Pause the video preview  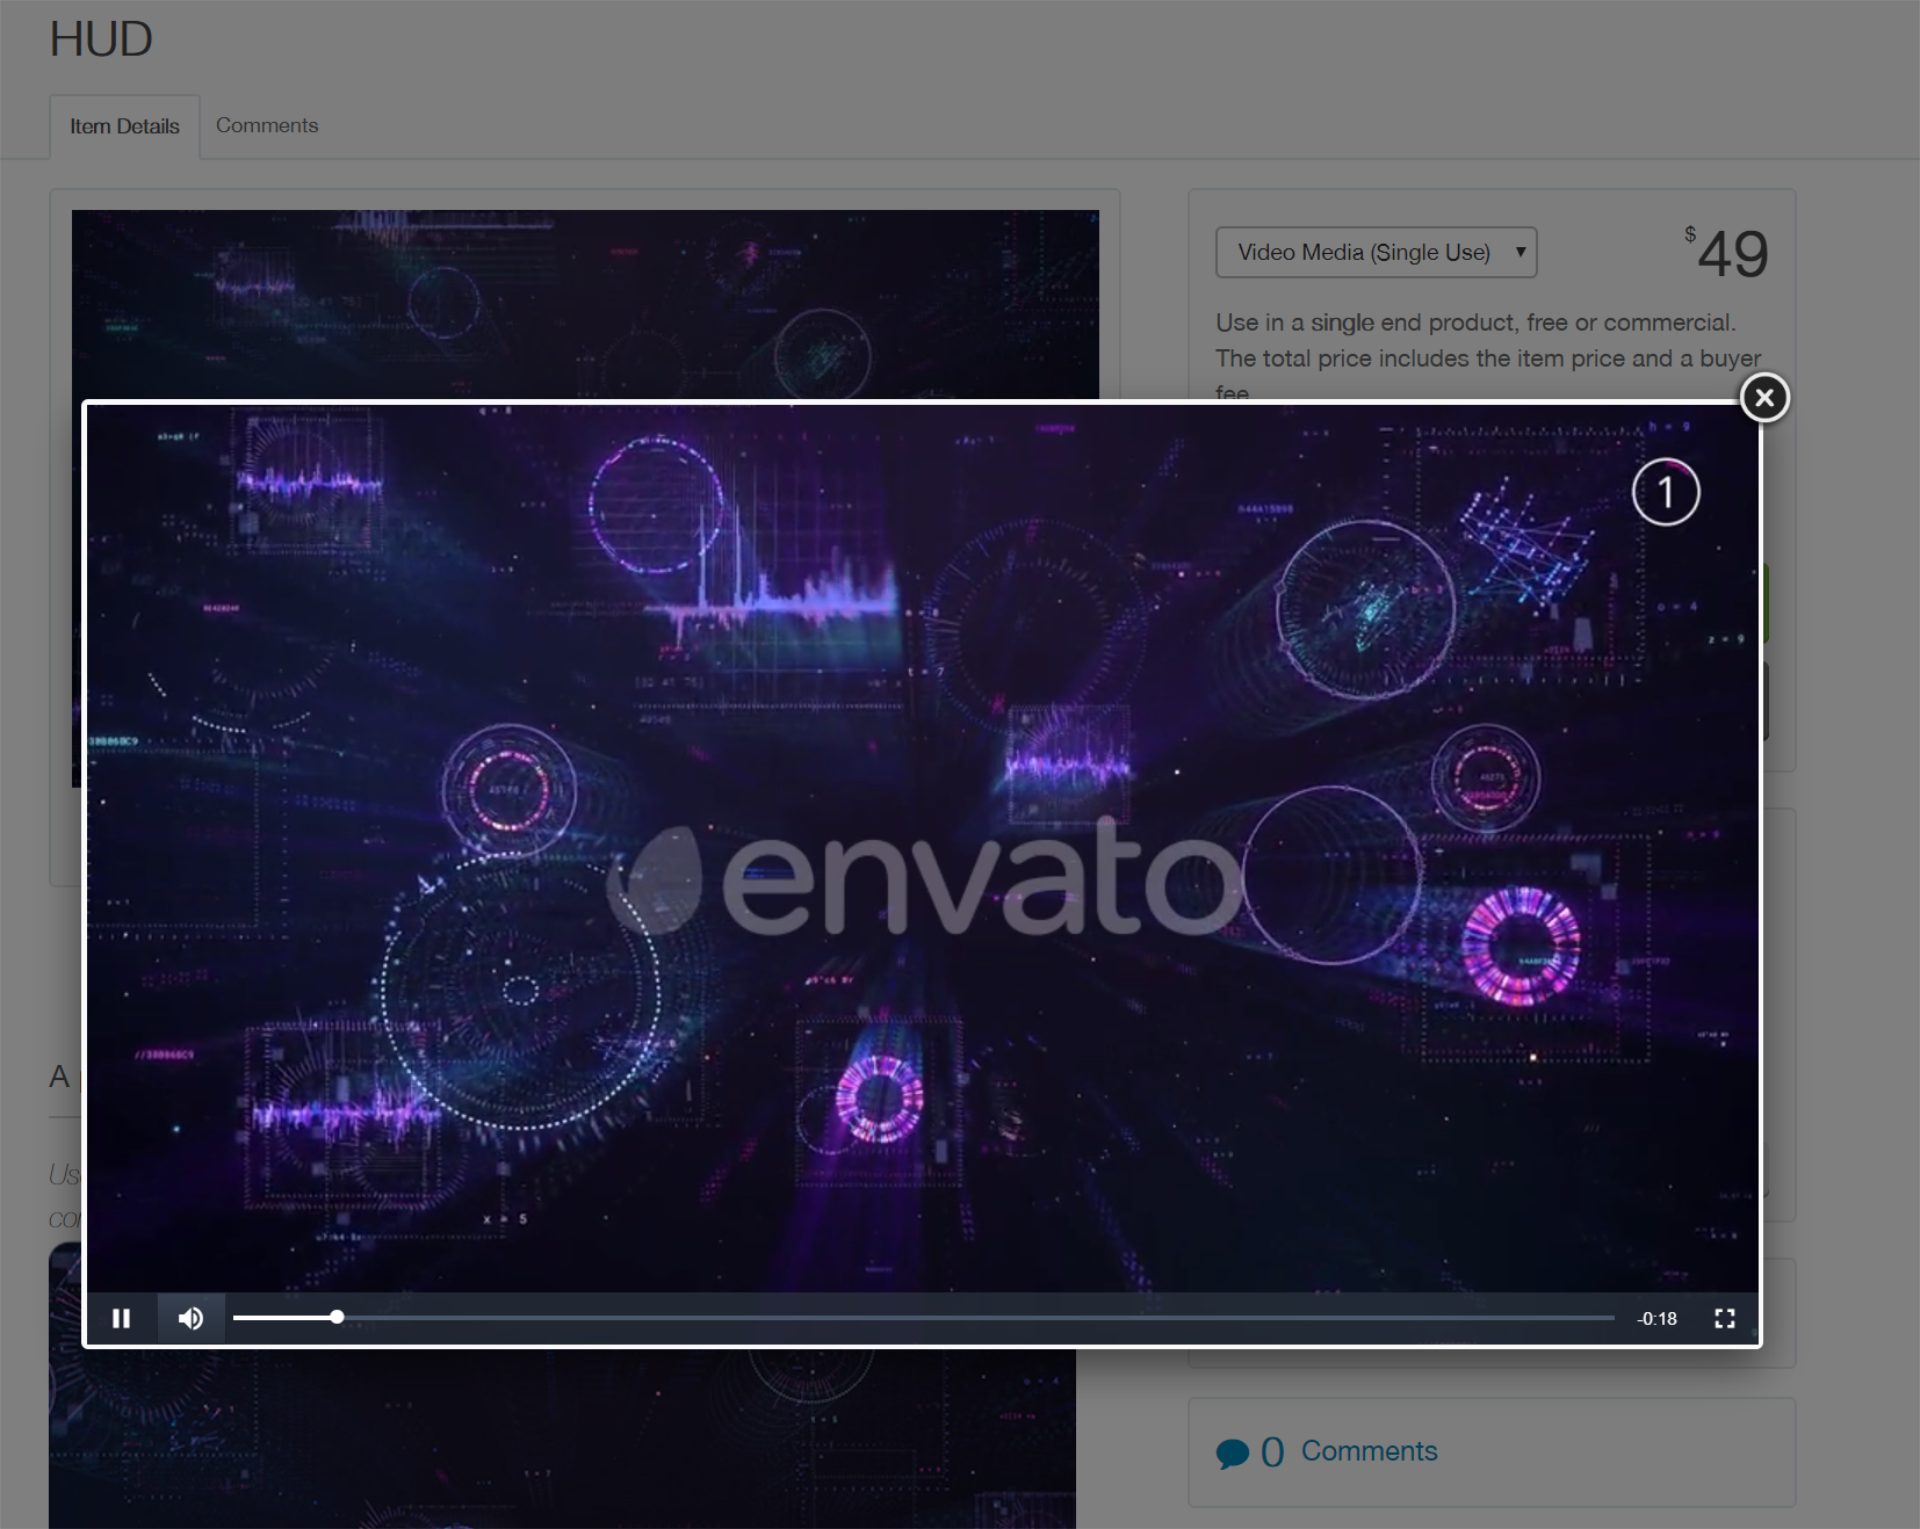coord(121,1318)
